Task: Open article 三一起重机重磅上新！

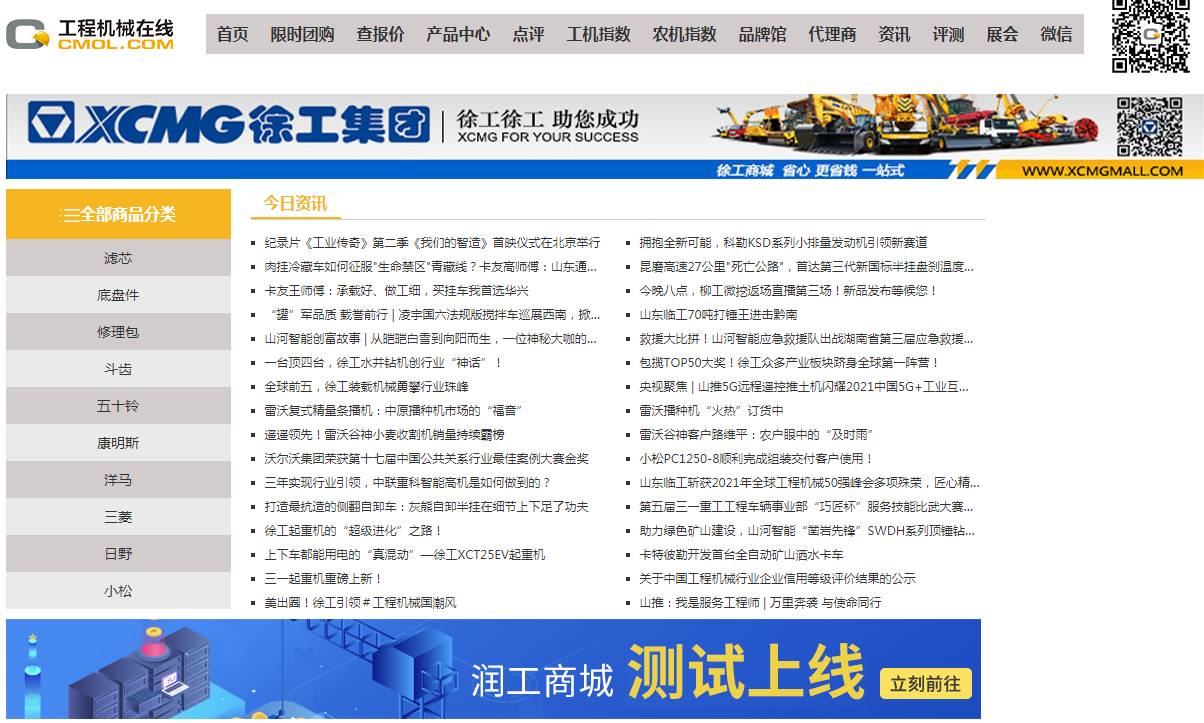Action: (x=325, y=579)
